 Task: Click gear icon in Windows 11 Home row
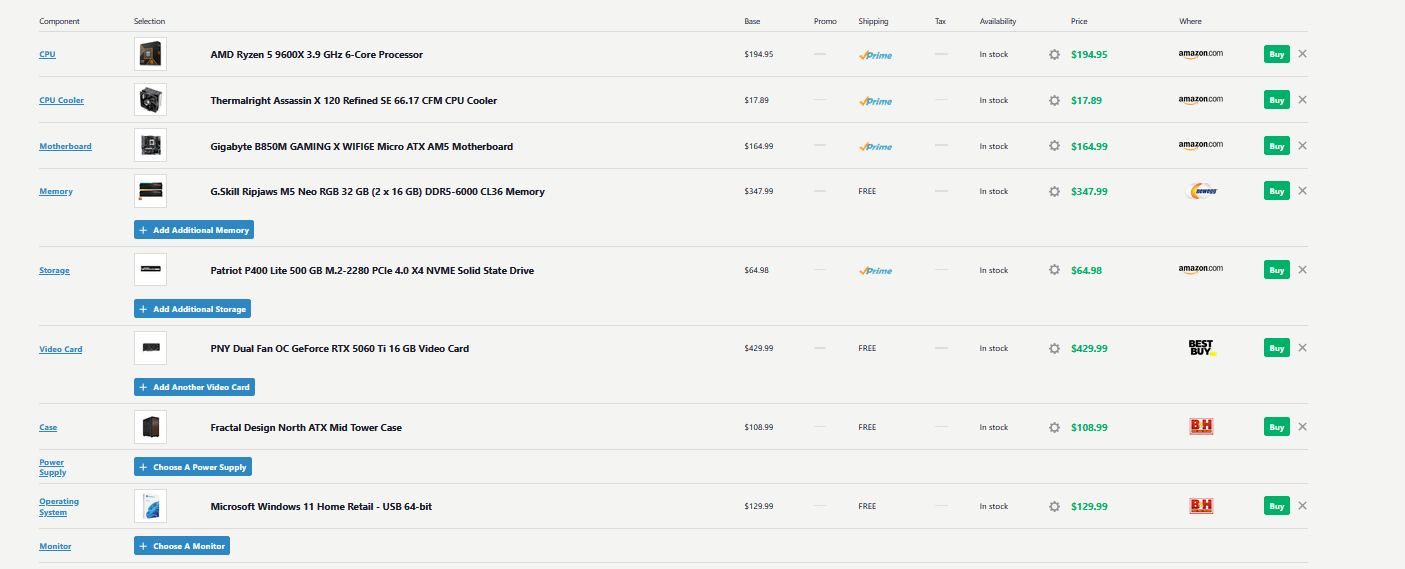pyautogui.click(x=1054, y=506)
